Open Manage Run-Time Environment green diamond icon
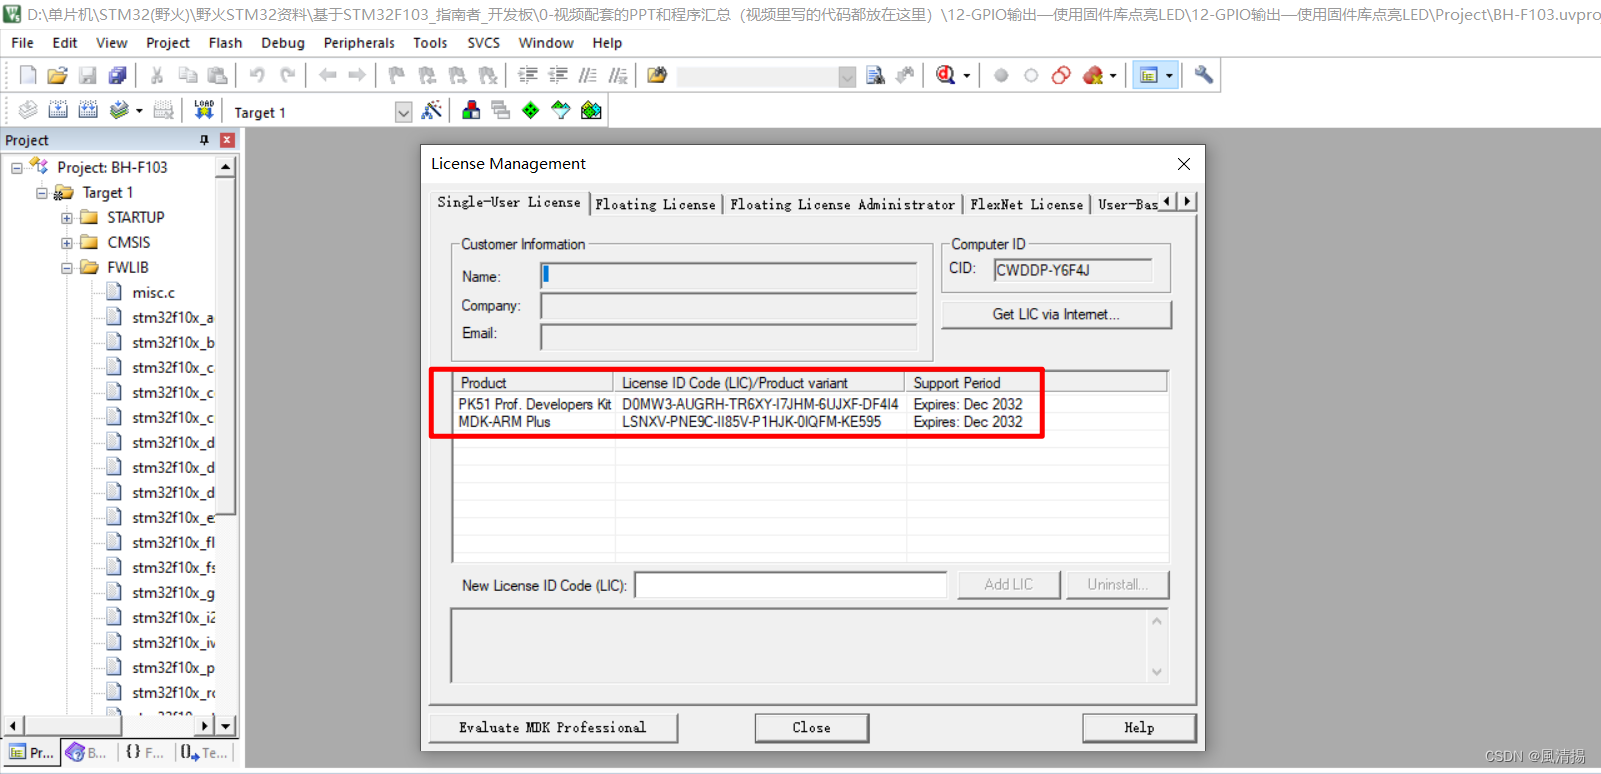The width and height of the screenshot is (1601, 774). (x=531, y=110)
